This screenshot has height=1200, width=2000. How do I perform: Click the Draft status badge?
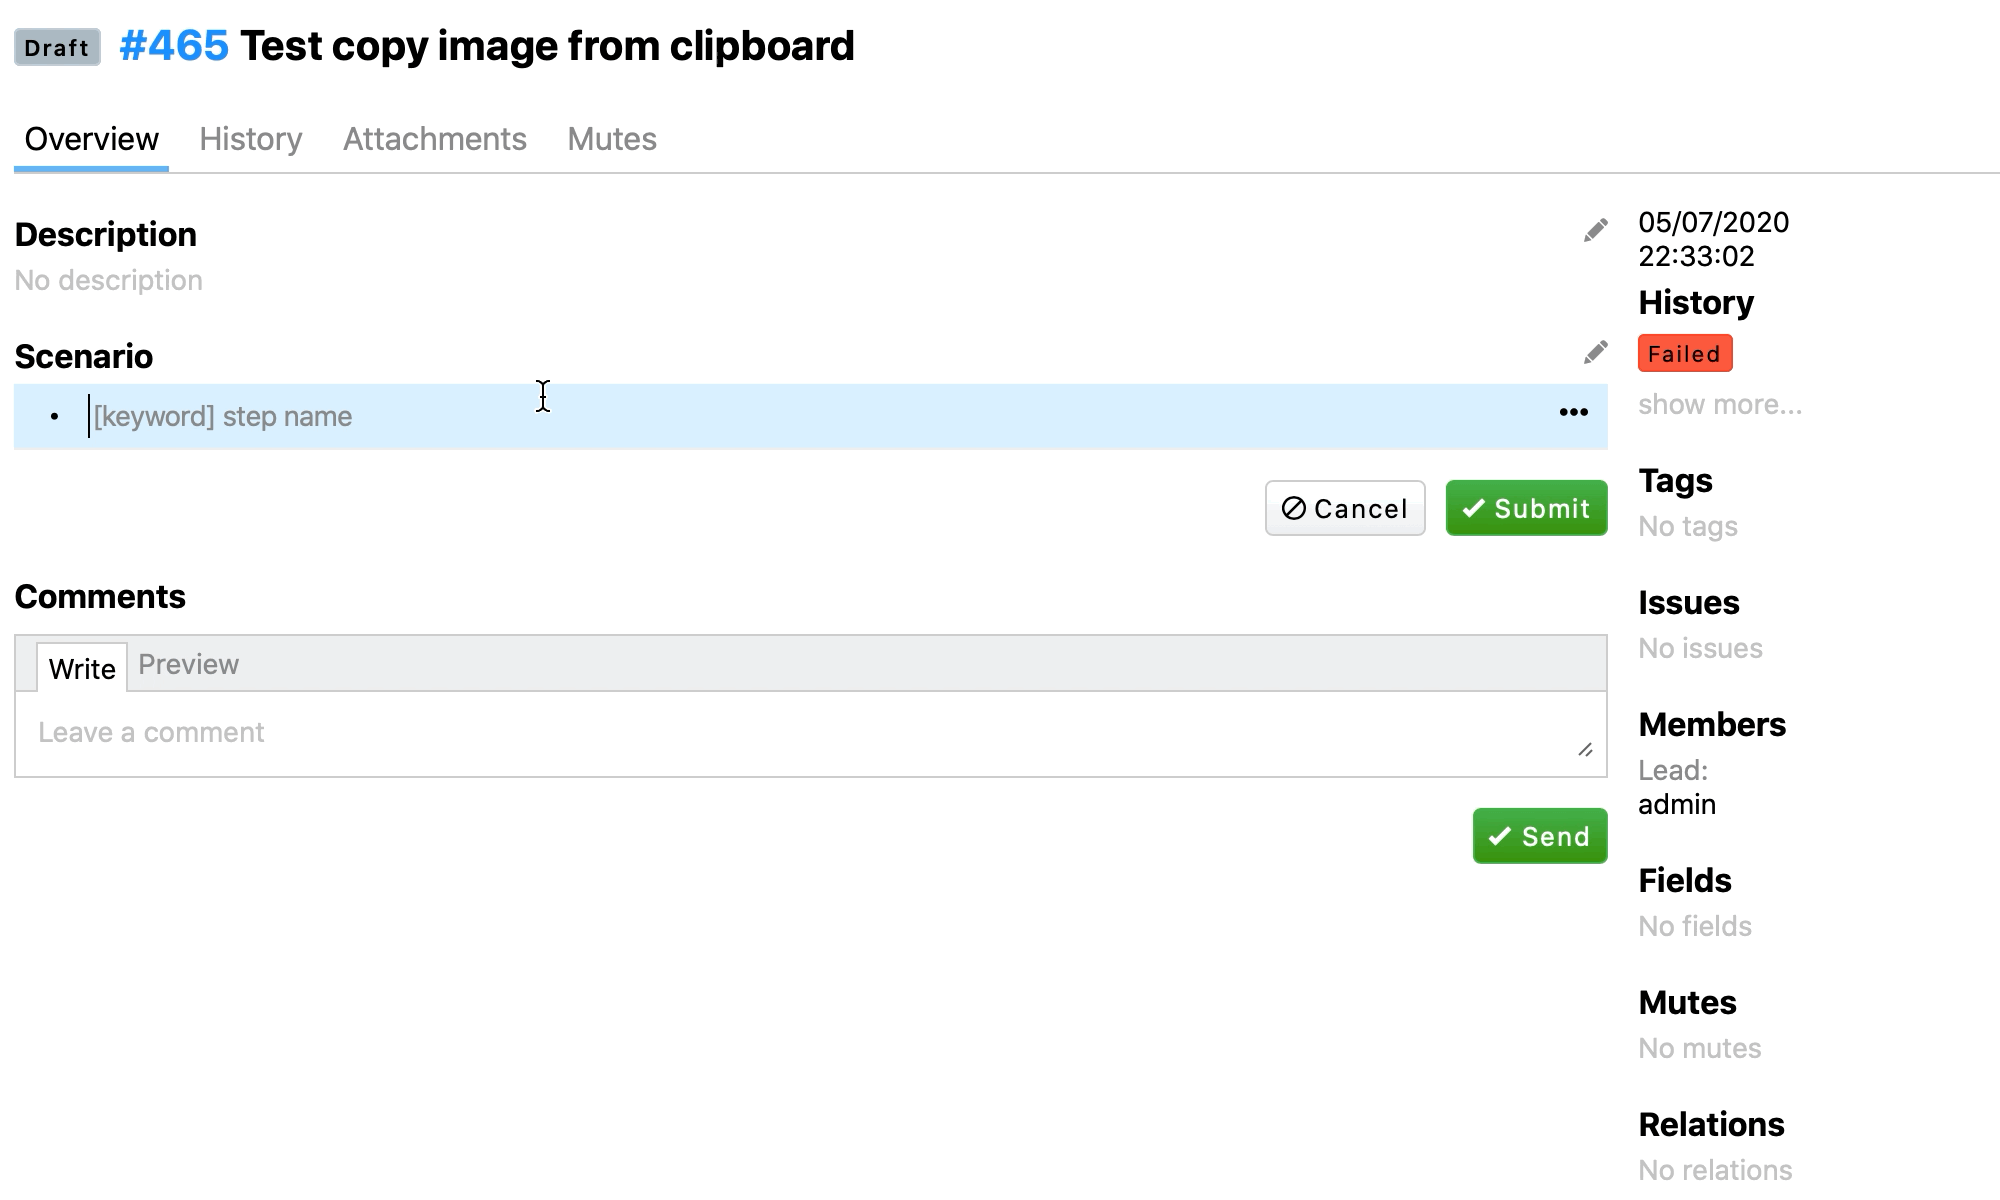point(57,47)
